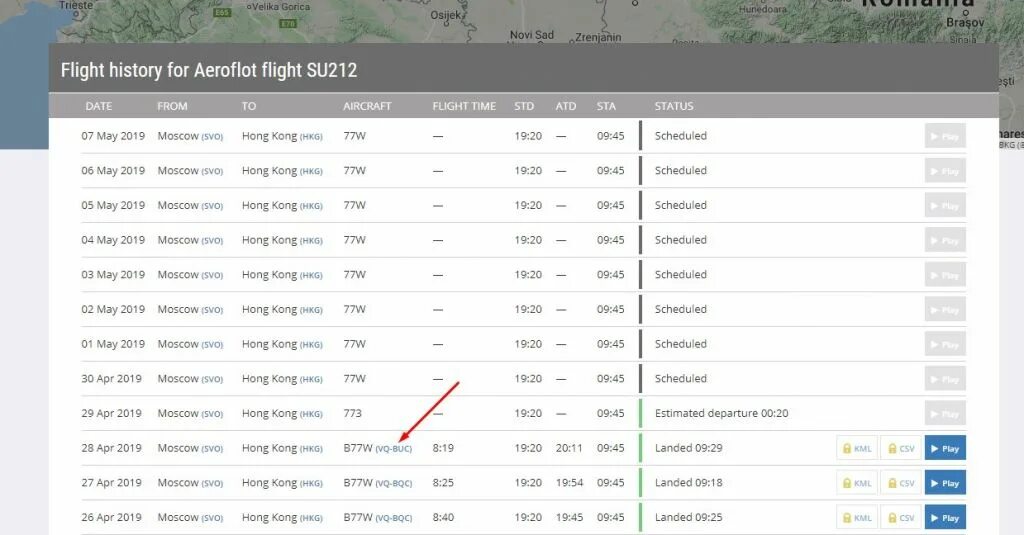Select the date 29 Apr 2019
The width and height of the screenshot is (1024, 535).
pos(111,413)
